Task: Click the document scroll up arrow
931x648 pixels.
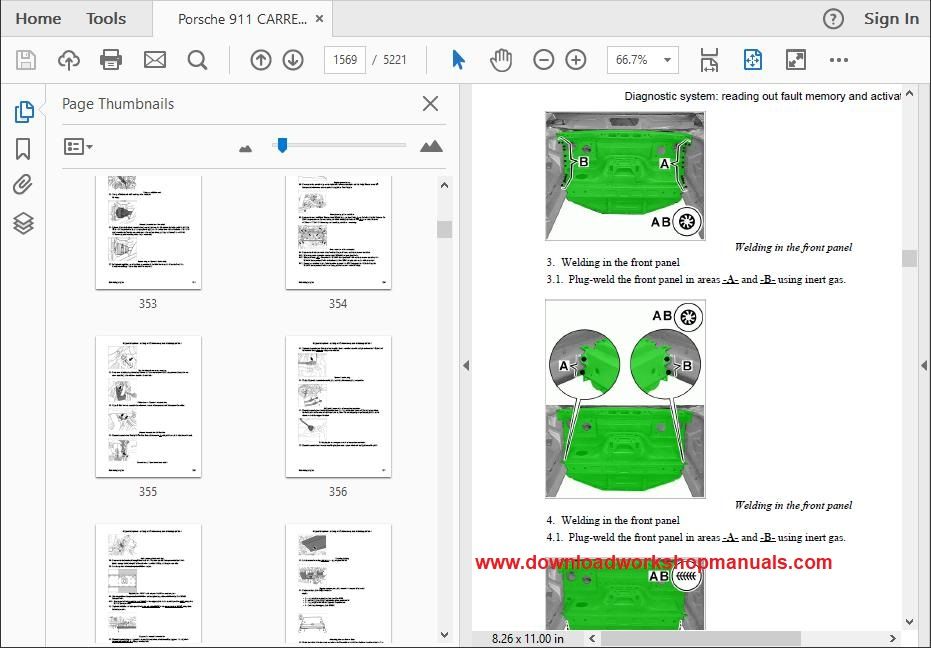Action: tap(909, 94)
